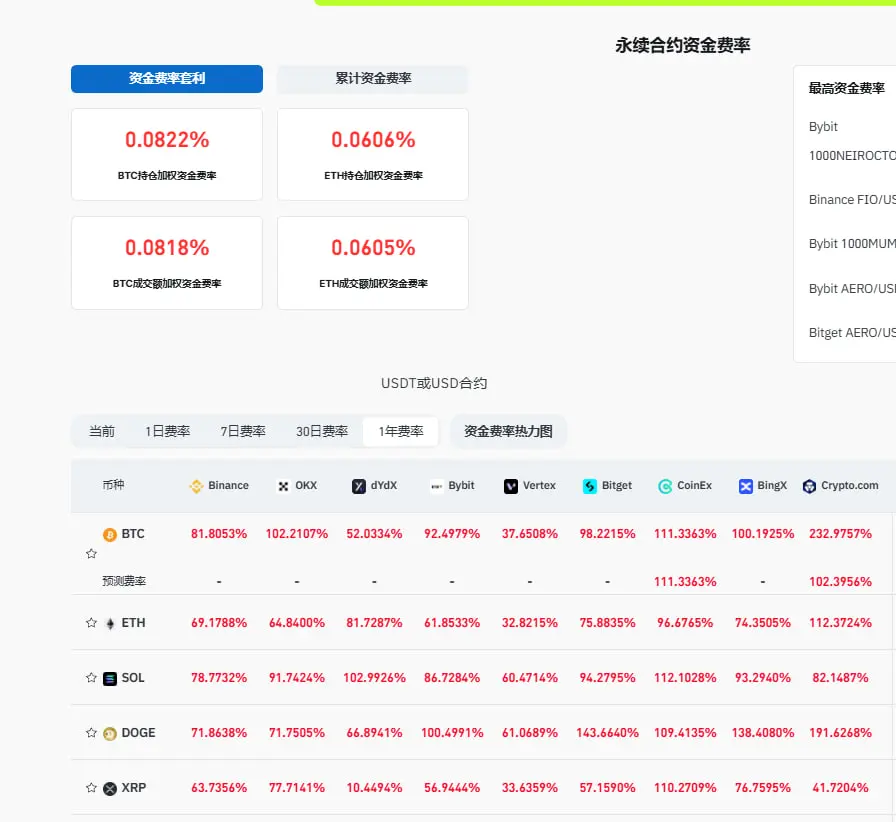Viewport: 896px width, 822px height.
Task: Click the USDT或USD合约 section heading
Action: click(x=434, y=383)
